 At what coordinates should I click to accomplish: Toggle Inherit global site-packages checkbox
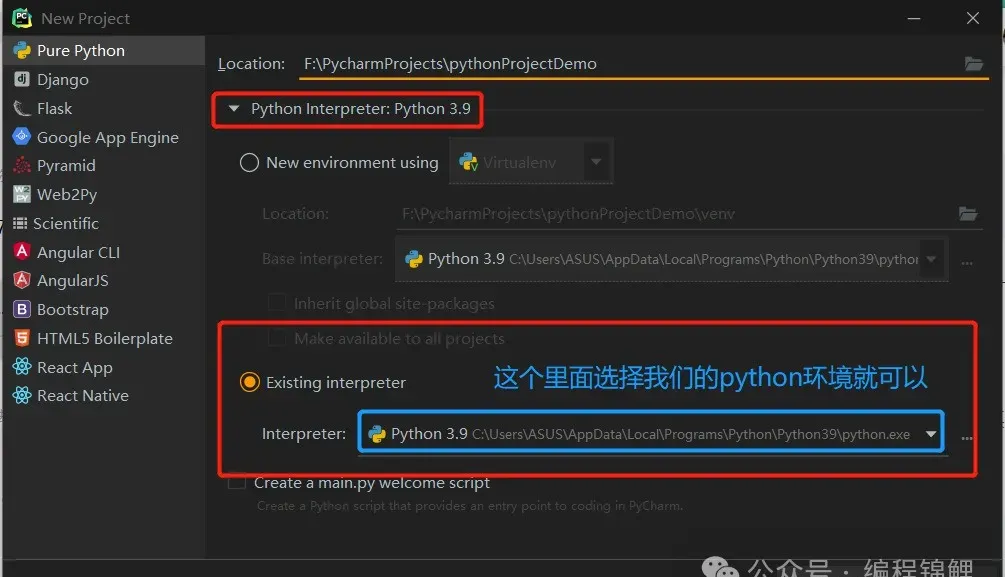(277, 302)
